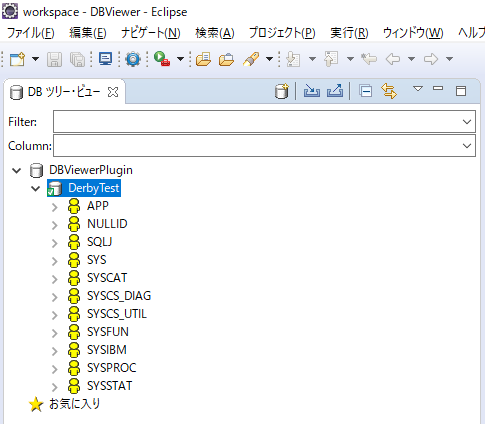This screenshot has height=424, width=485.
Task: Select the SYSCS_UTIL schema item
Action: click(x=117, y=314)
